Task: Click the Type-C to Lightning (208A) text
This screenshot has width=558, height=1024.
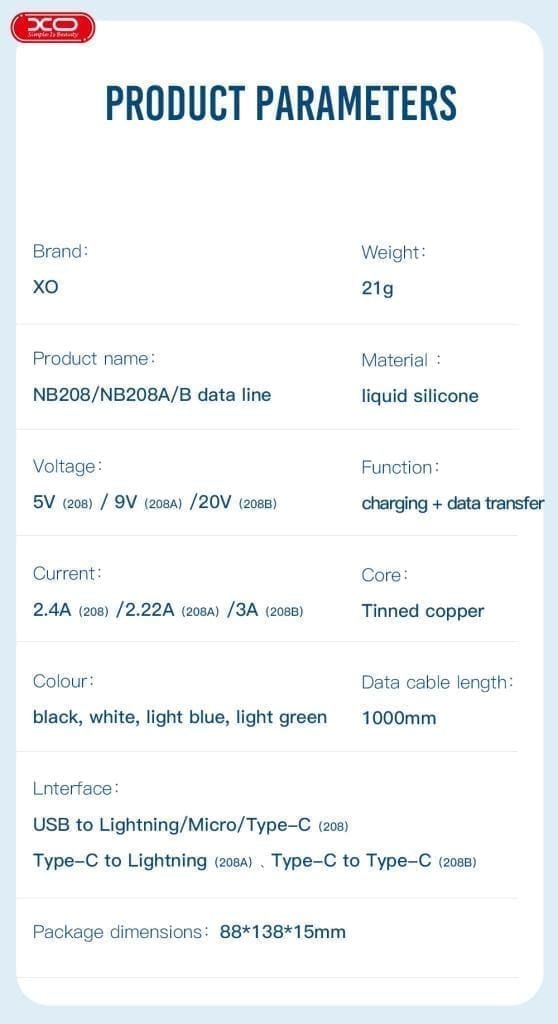Action: 142,861
